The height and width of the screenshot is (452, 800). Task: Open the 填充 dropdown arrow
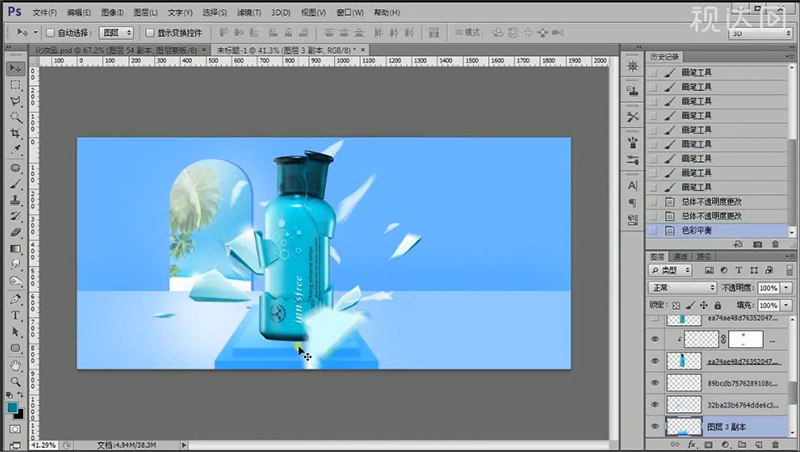pos(786,305)
